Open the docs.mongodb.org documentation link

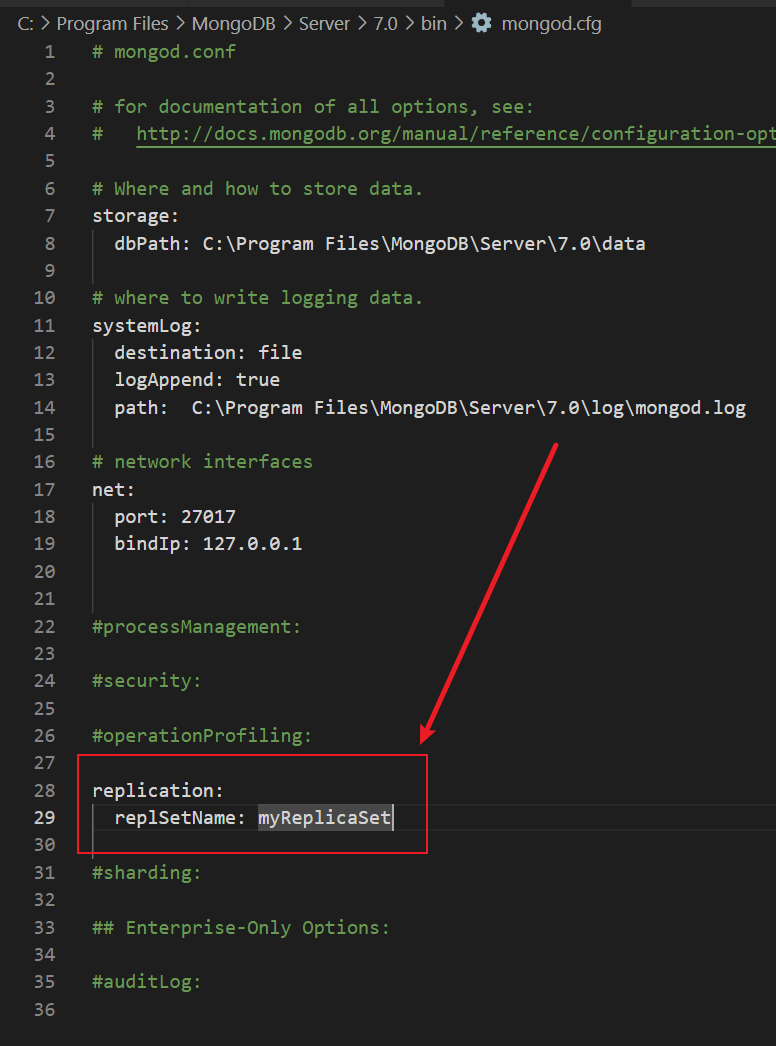(x=456, y=134)
